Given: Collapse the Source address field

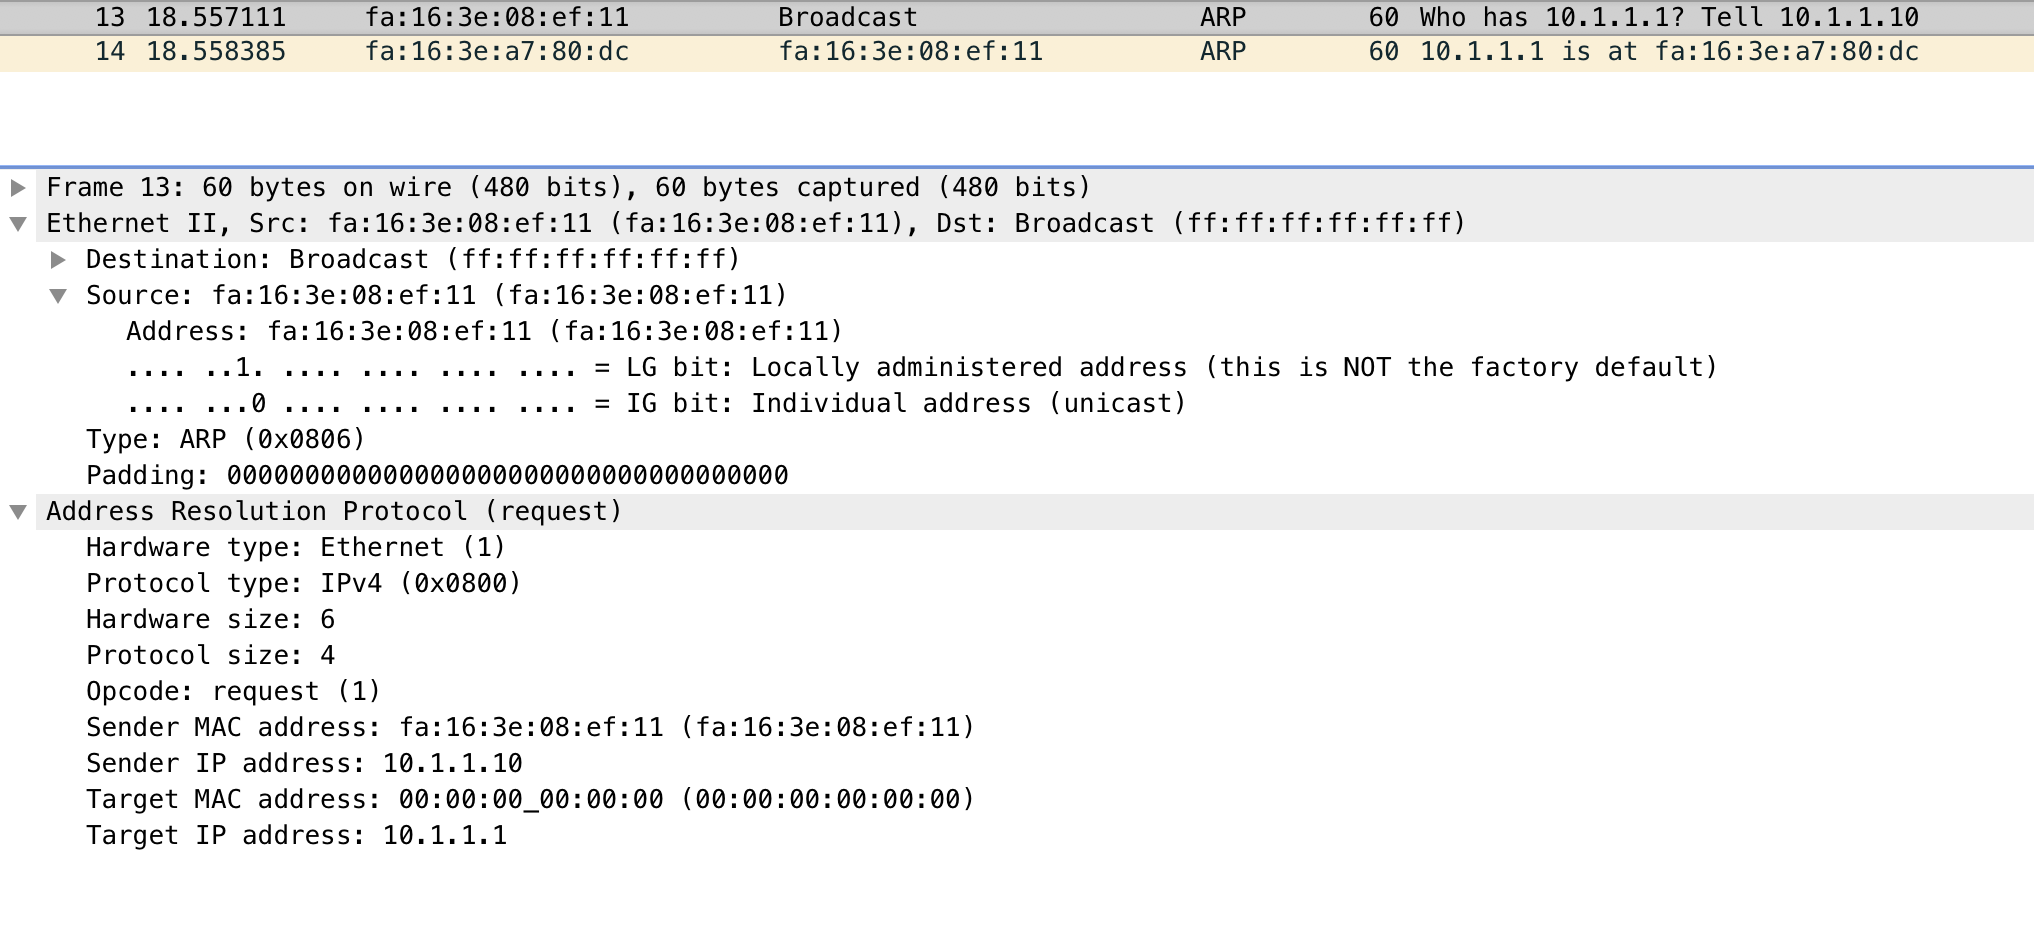Looking at the screenshot, I should coord(59,296).
